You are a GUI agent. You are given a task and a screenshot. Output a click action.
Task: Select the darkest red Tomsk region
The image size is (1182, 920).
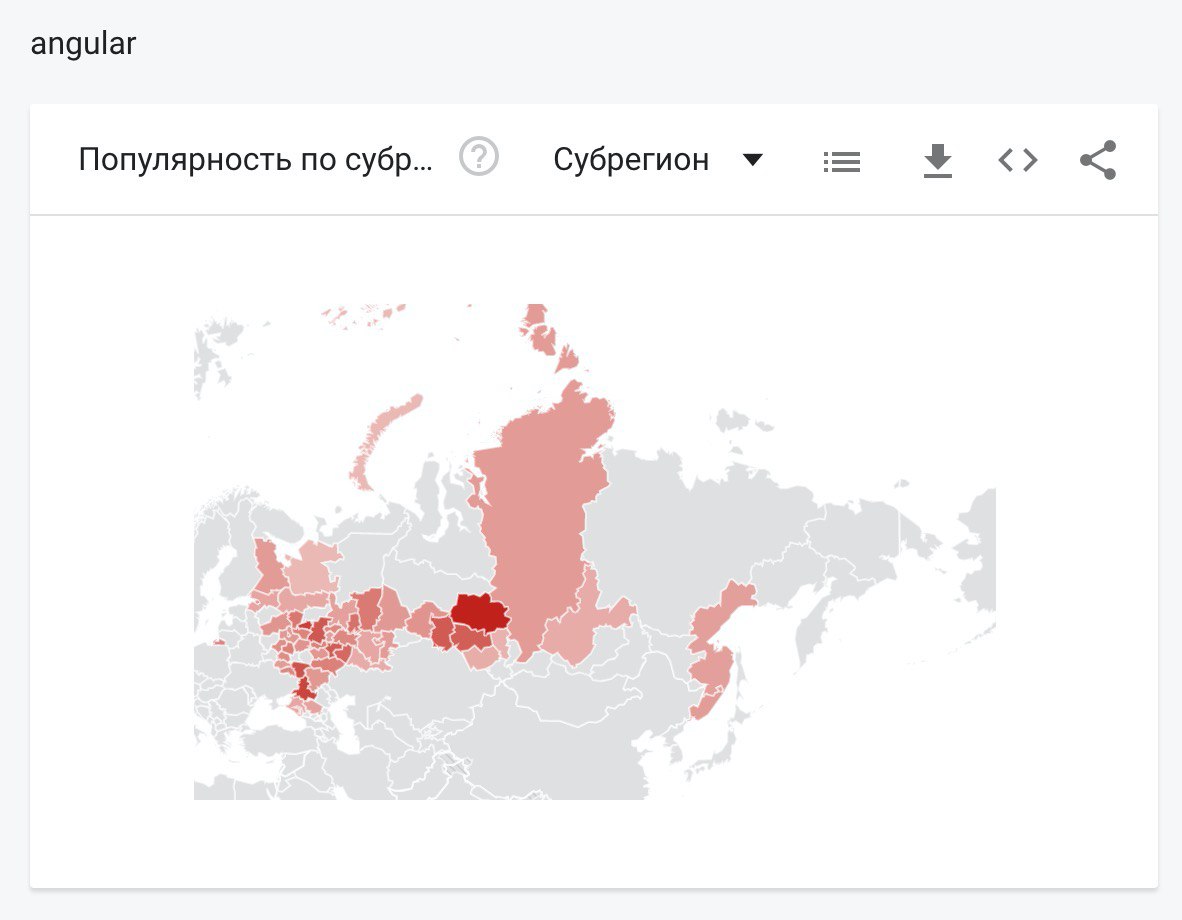481,612
